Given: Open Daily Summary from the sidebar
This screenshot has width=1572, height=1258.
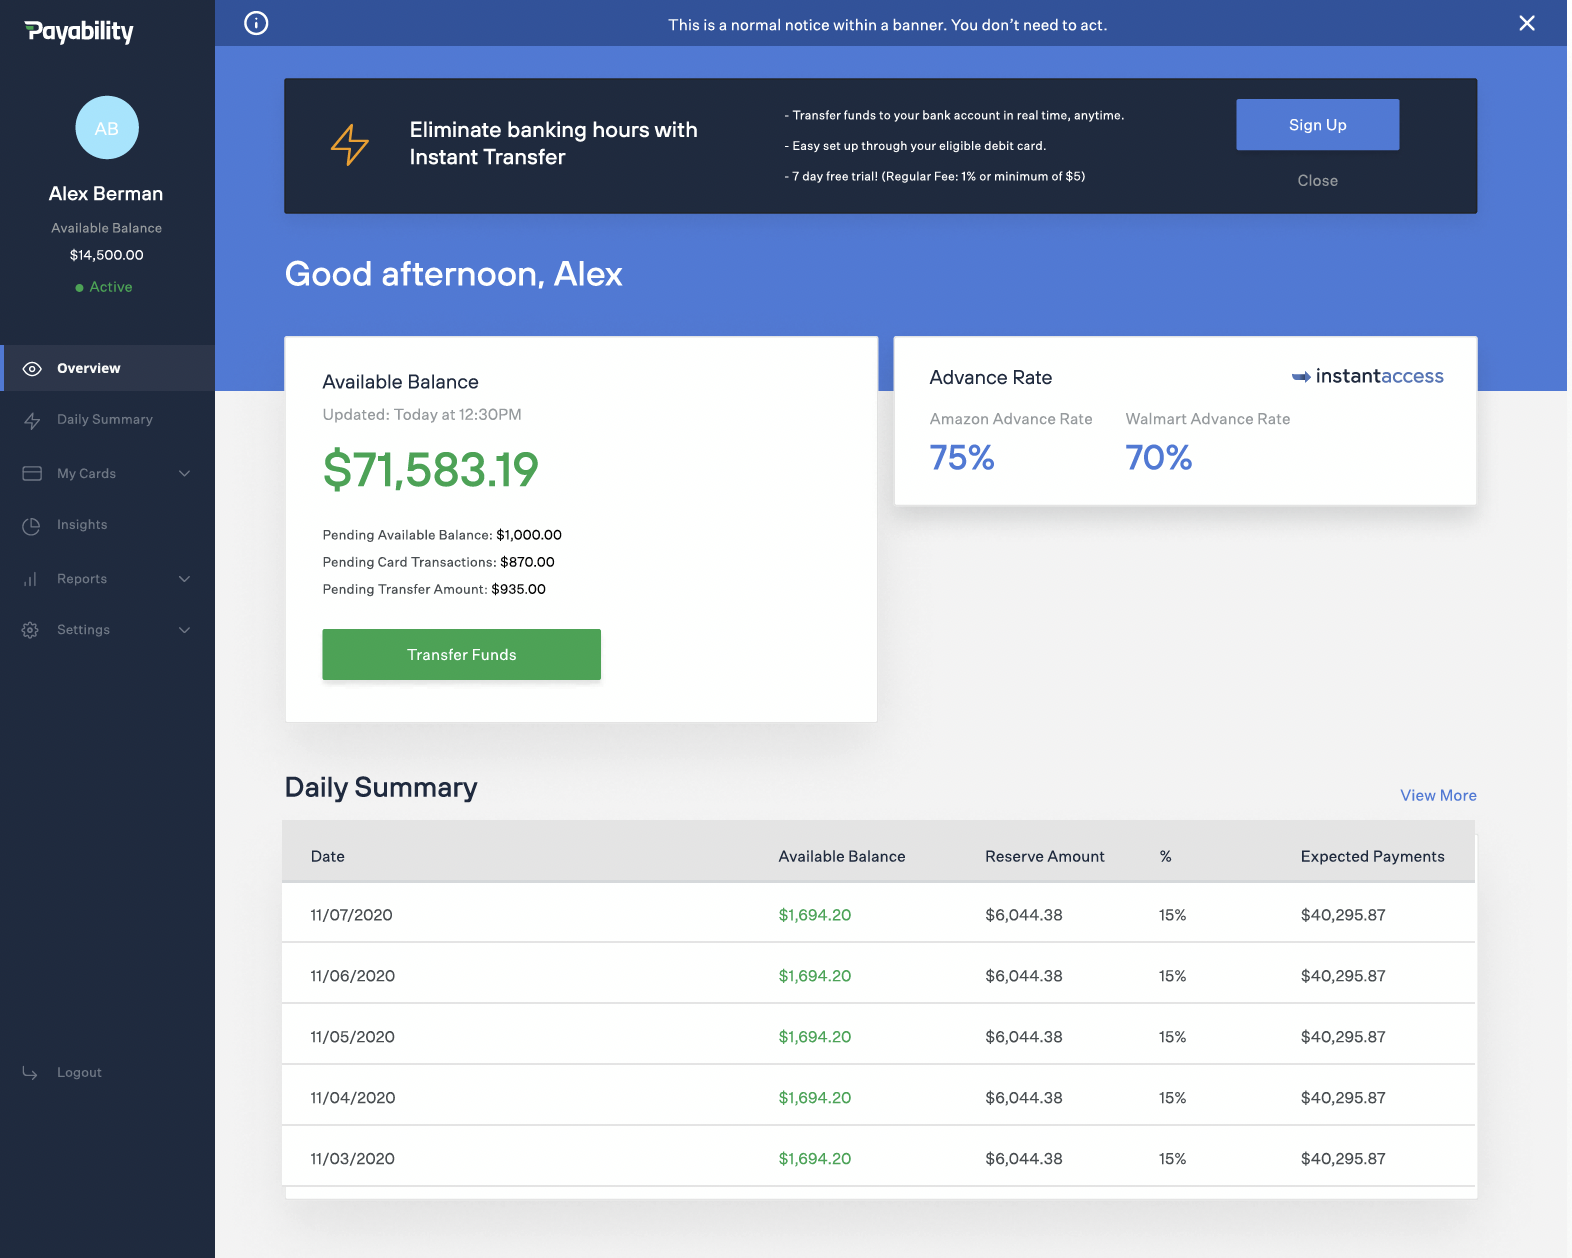Looking at the screenshot, I should (x=105, y=420).
